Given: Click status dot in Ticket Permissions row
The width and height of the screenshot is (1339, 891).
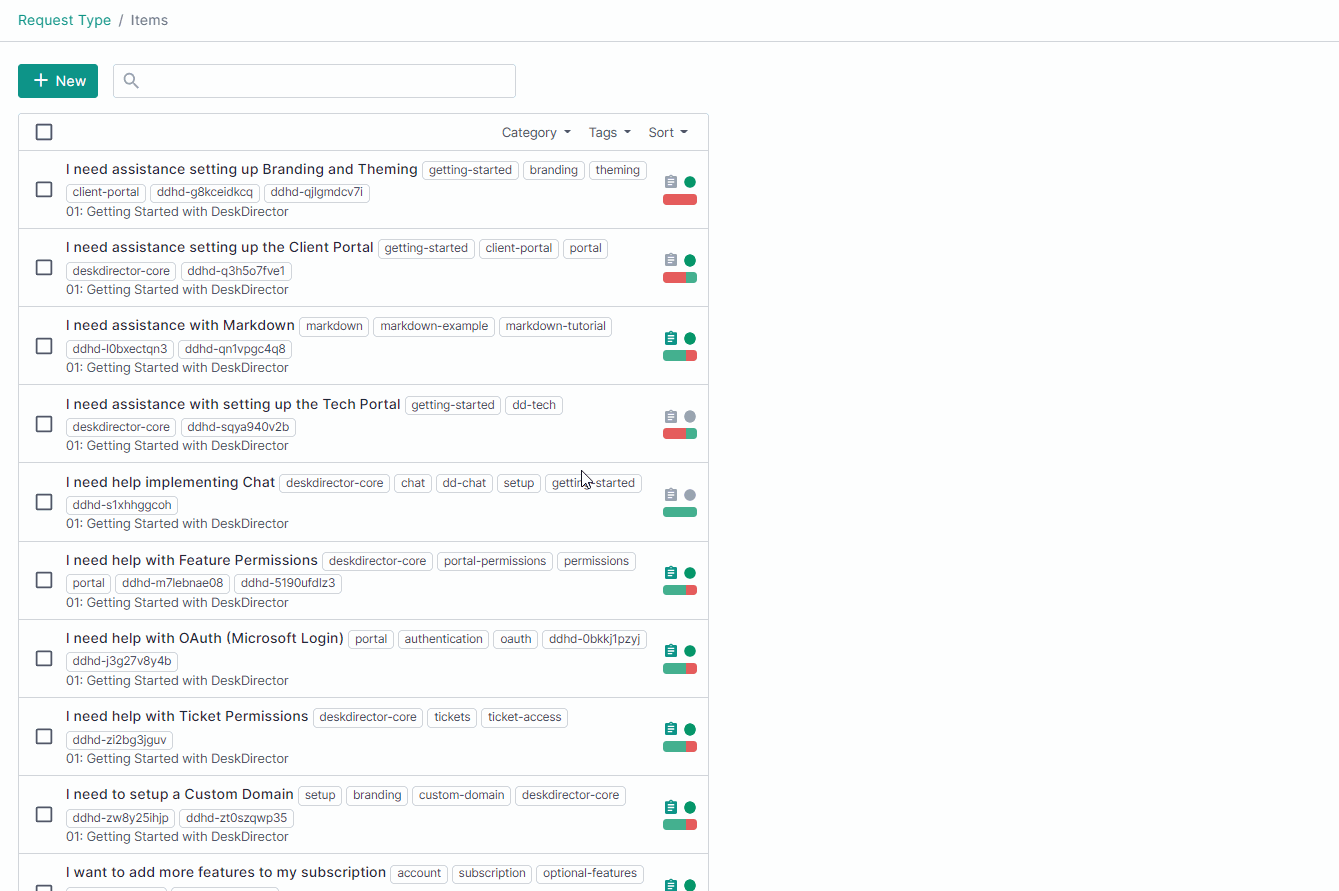Looking at the screenshot, I should coord(690,729).
